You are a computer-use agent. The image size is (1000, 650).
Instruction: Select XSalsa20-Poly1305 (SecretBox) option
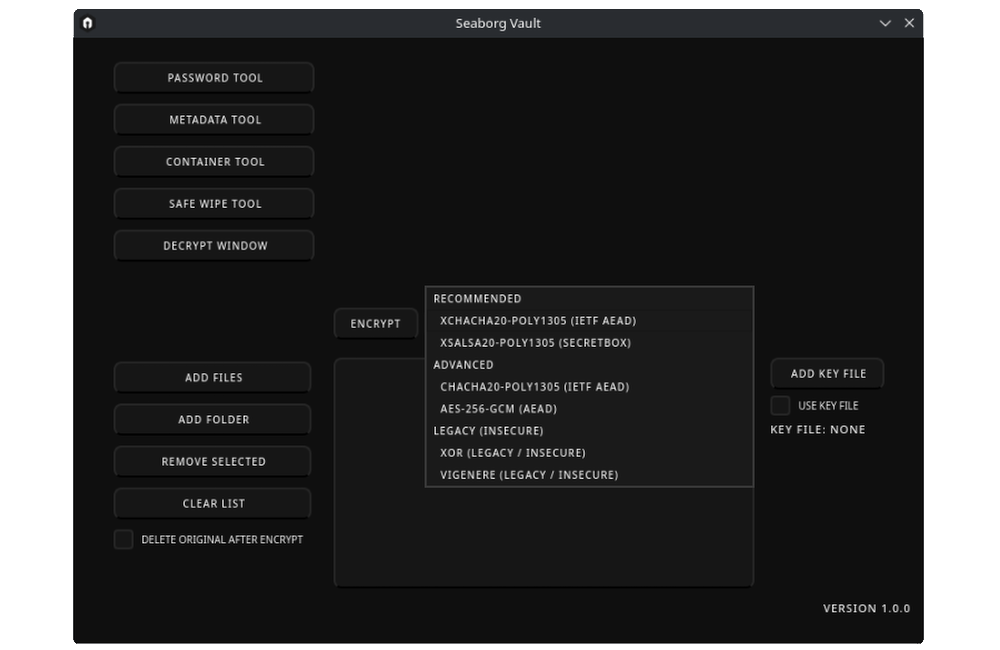pos(589,343)
